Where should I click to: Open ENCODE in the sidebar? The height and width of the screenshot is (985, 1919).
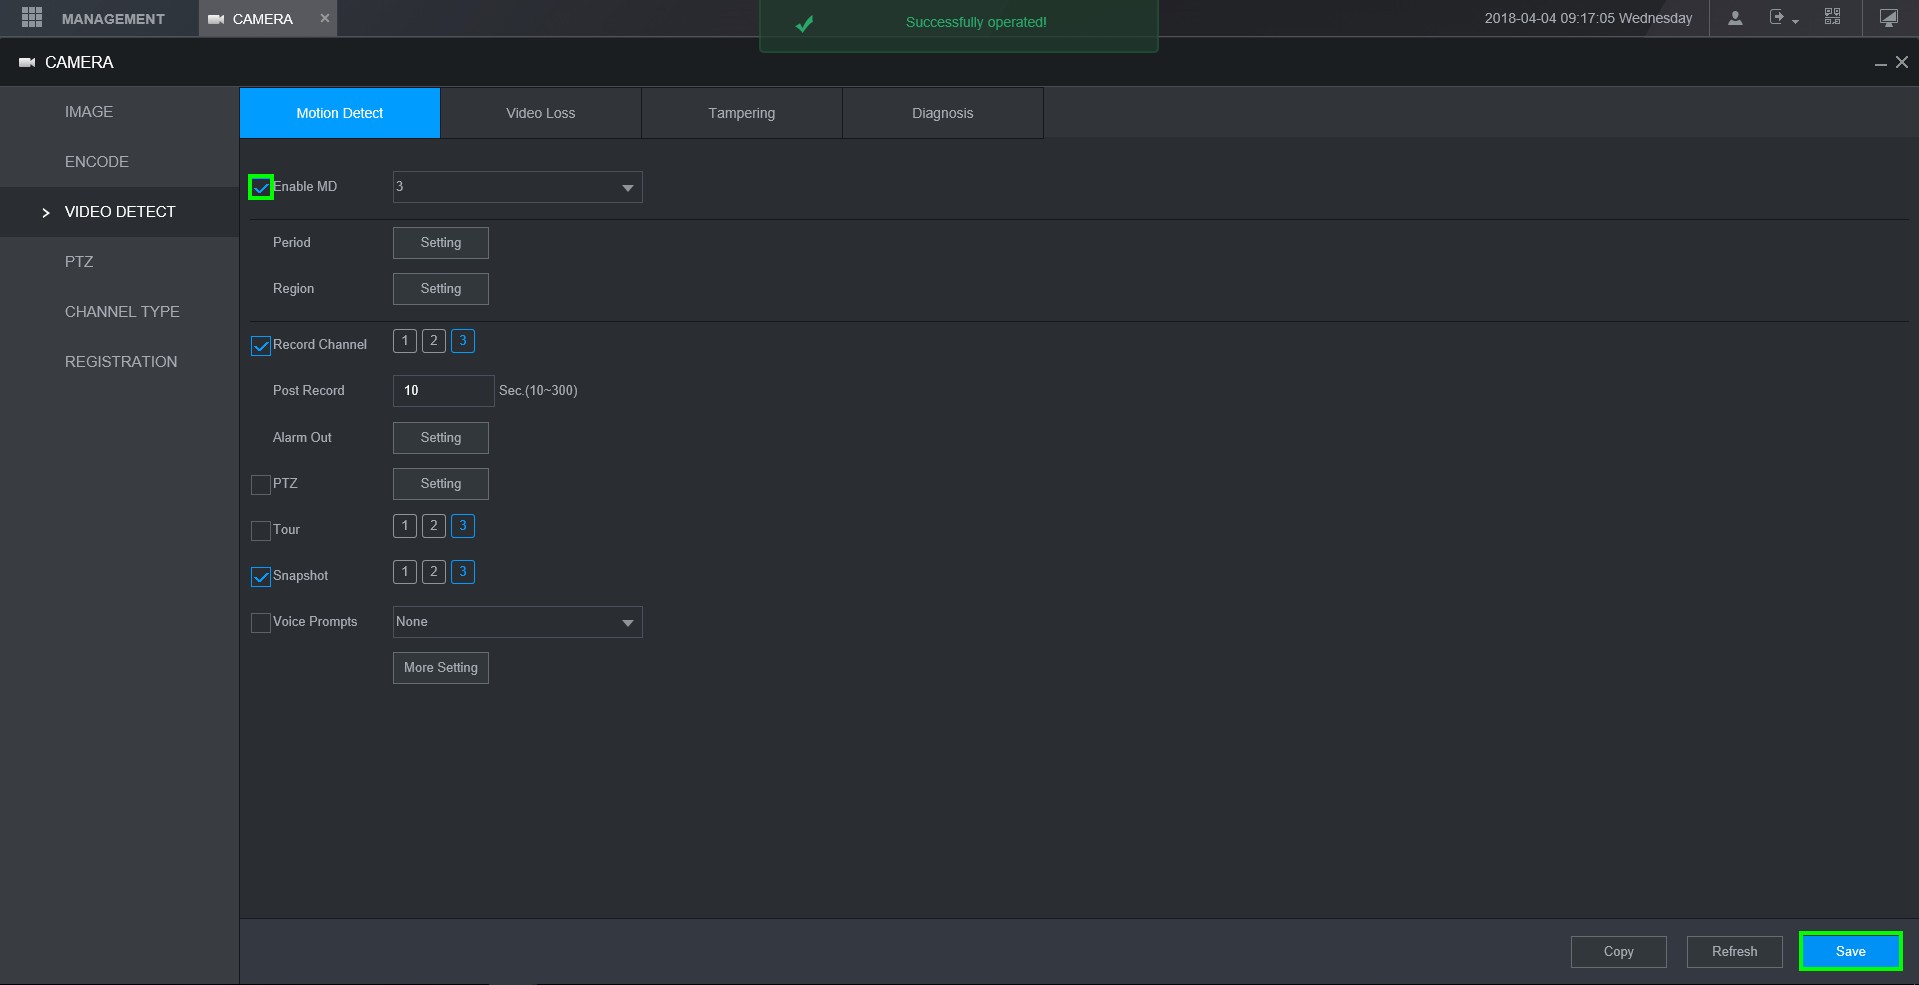[119, 162]
